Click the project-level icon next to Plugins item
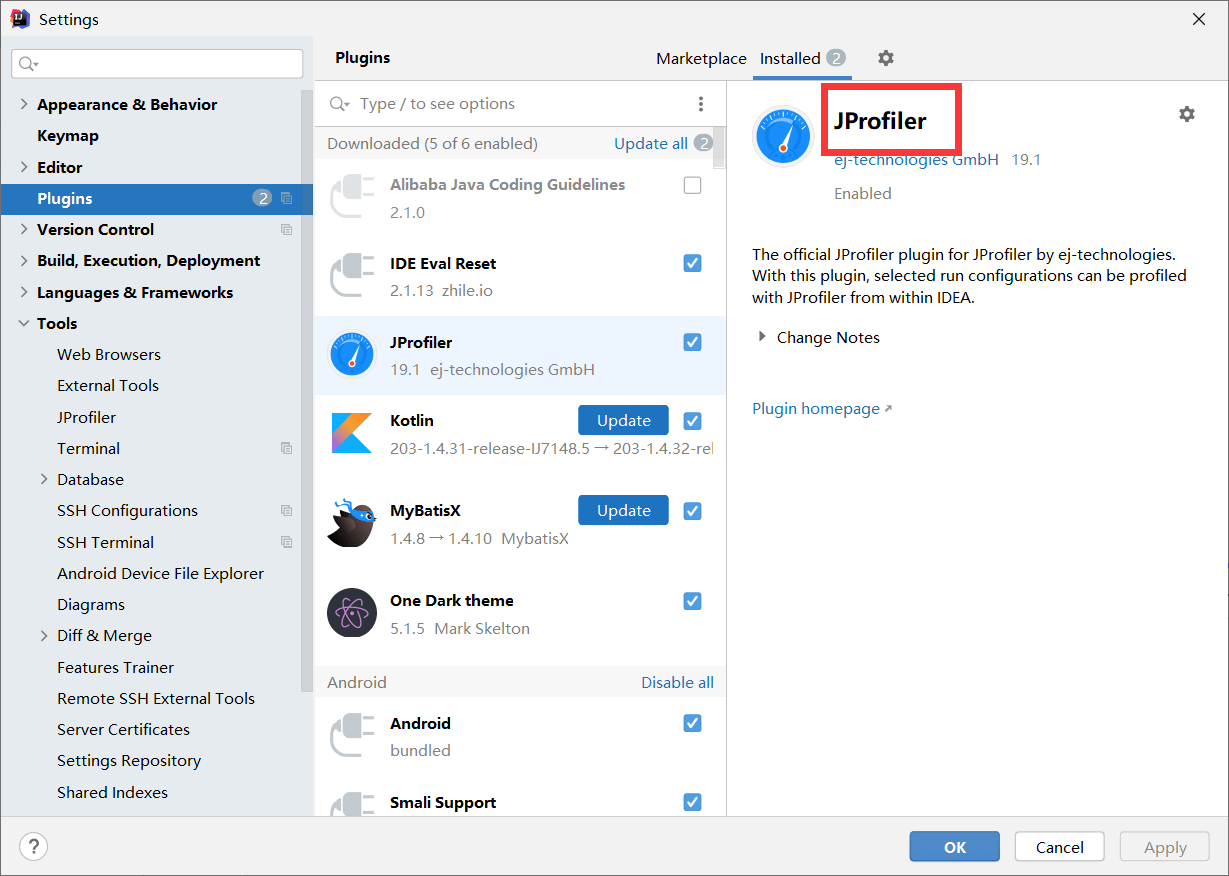The image size is (1229, 876). [287, 198]
